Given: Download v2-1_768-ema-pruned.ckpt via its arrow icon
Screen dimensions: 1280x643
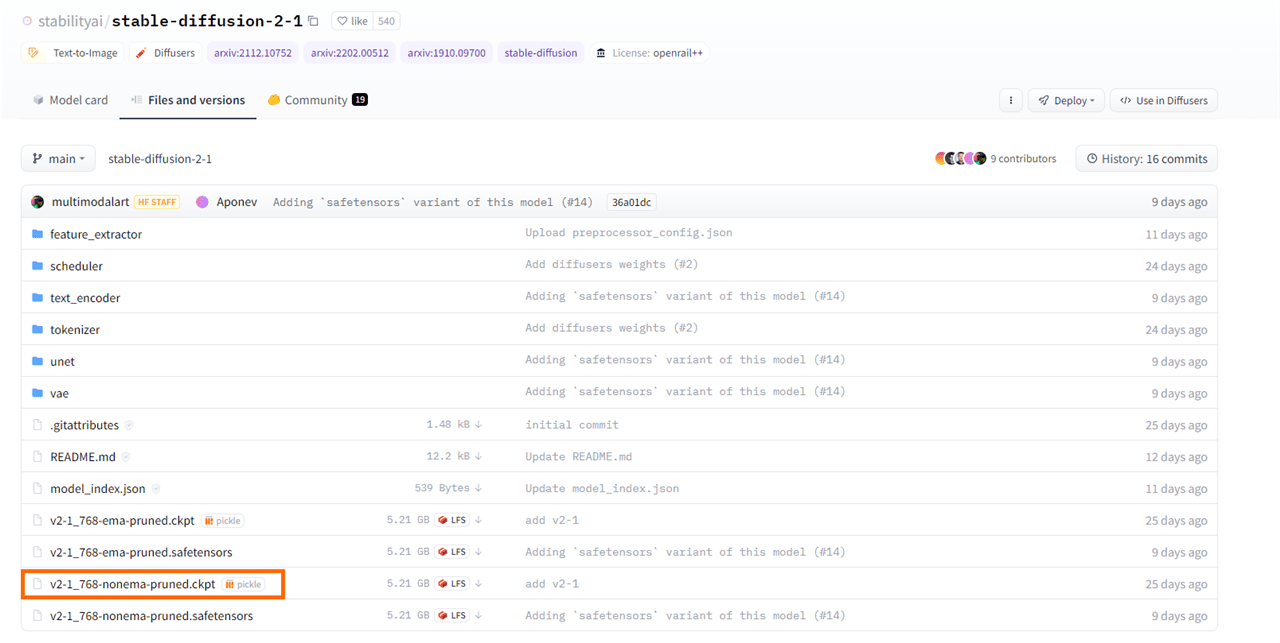Looking at the screenshot, I should (x=479, y=520).
